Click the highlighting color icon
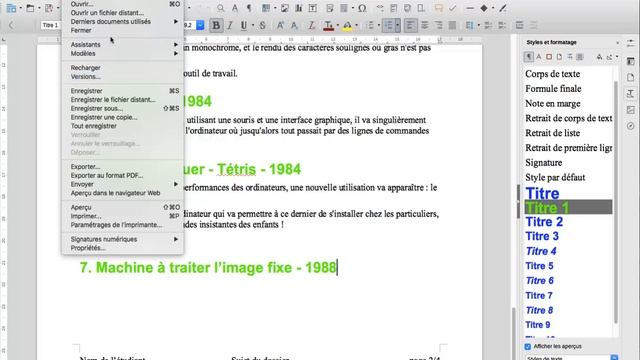The image size is (640, 360). 347,25
